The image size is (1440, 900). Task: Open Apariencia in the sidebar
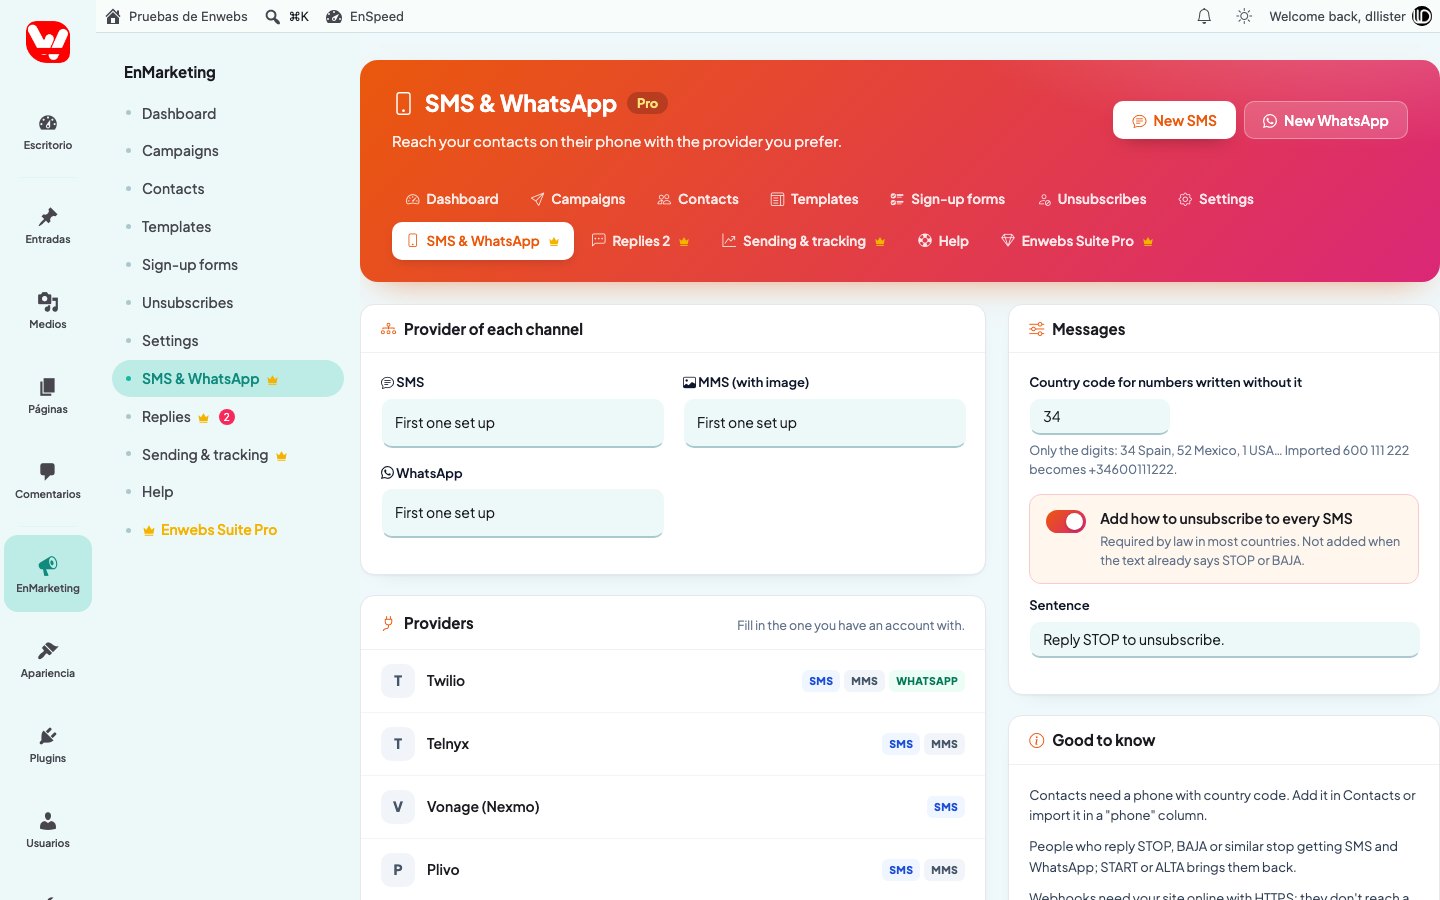click(48, 660)
